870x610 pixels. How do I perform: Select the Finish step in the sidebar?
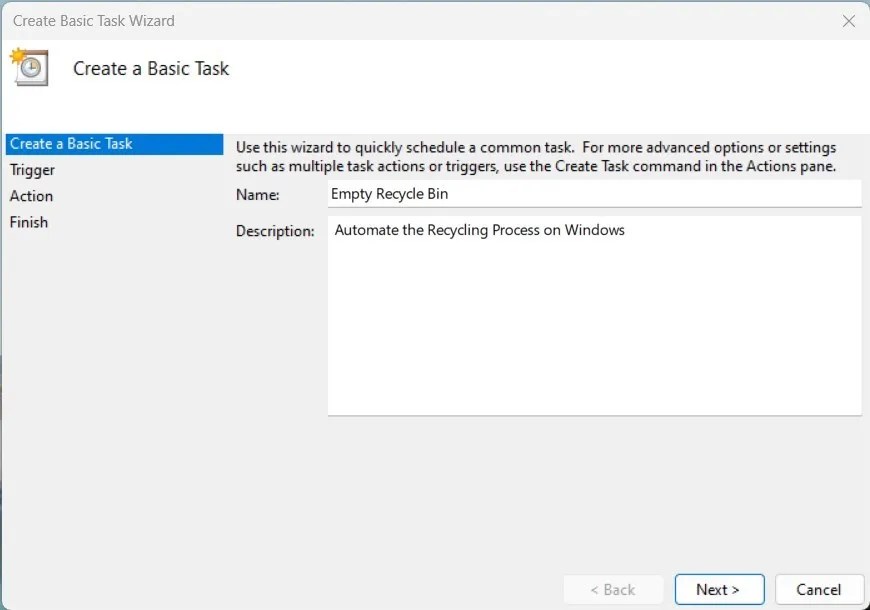click(x=28, y=221)
